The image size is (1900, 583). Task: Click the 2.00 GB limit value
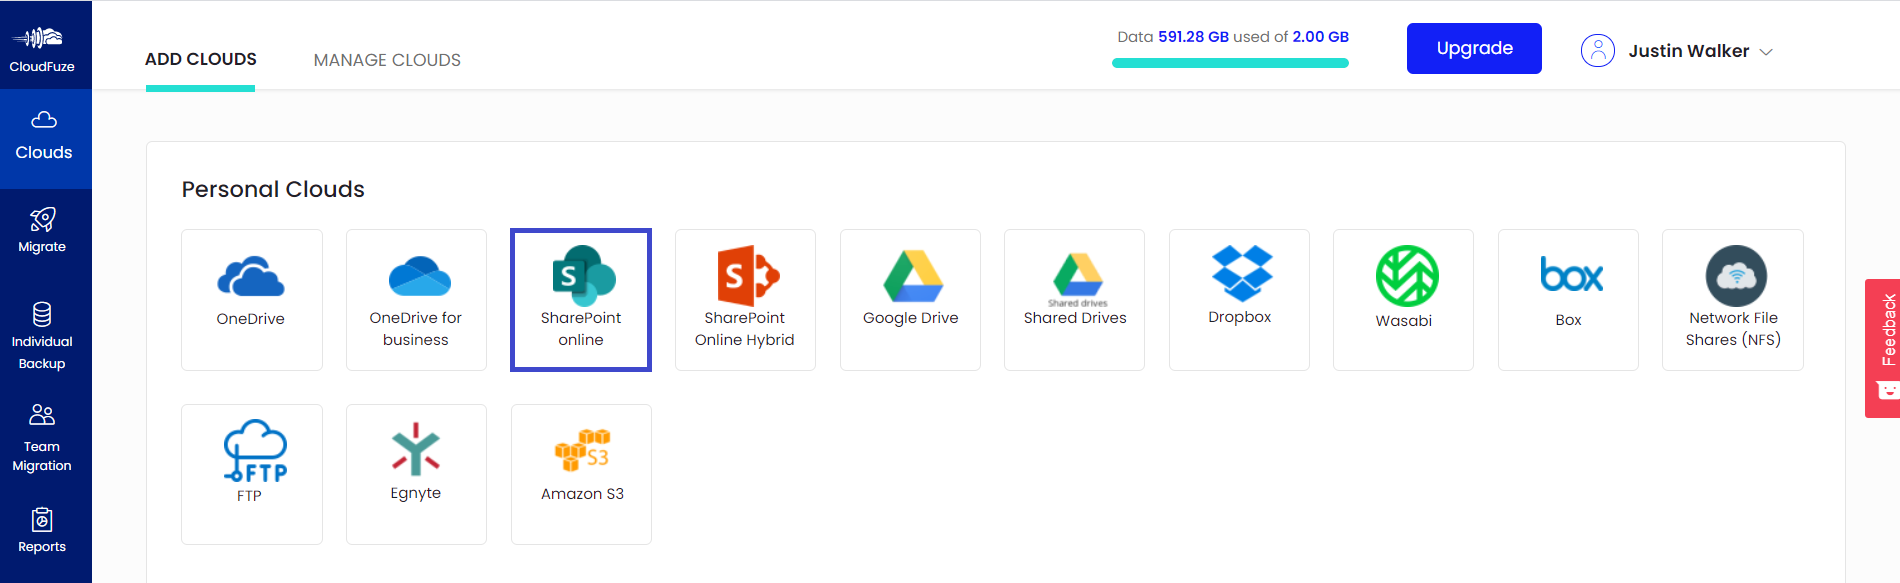click(1320, 37)
